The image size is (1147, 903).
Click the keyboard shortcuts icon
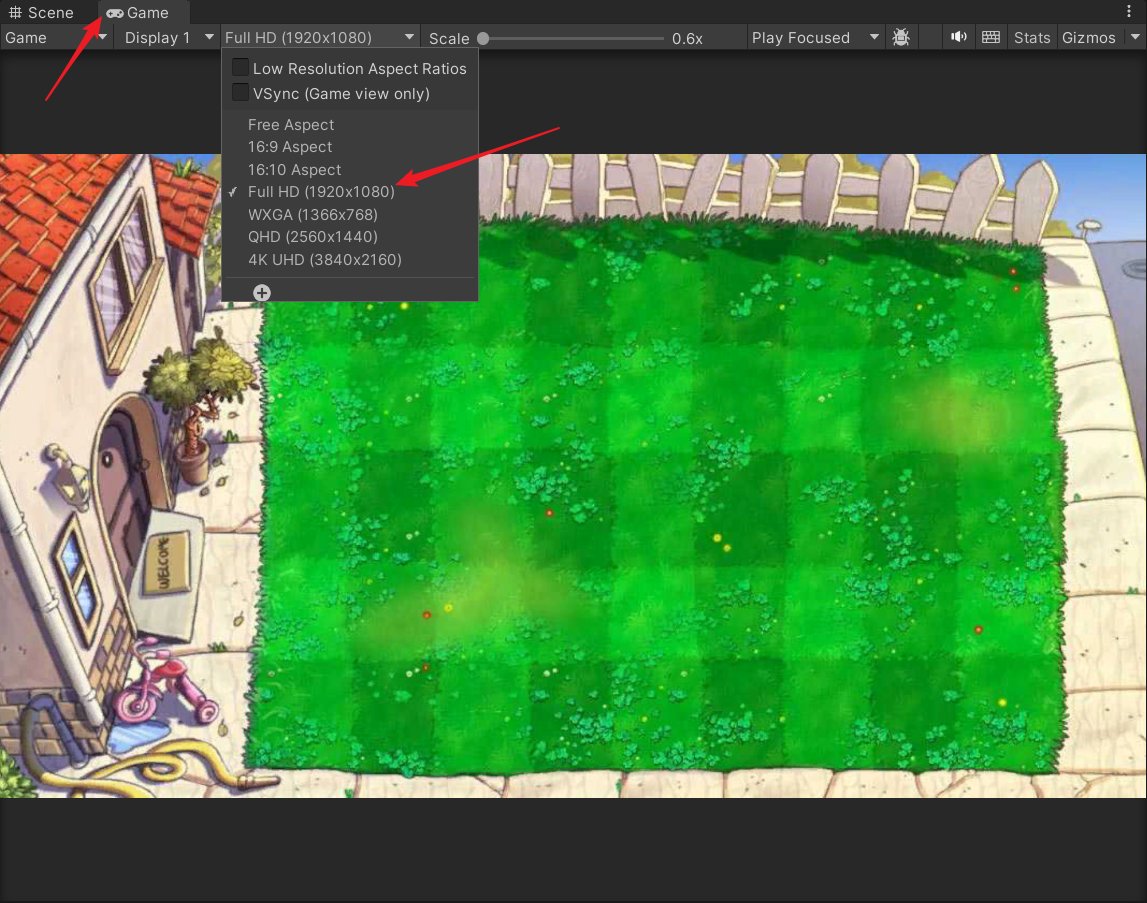pyautogui.click(x=991, y=37)
